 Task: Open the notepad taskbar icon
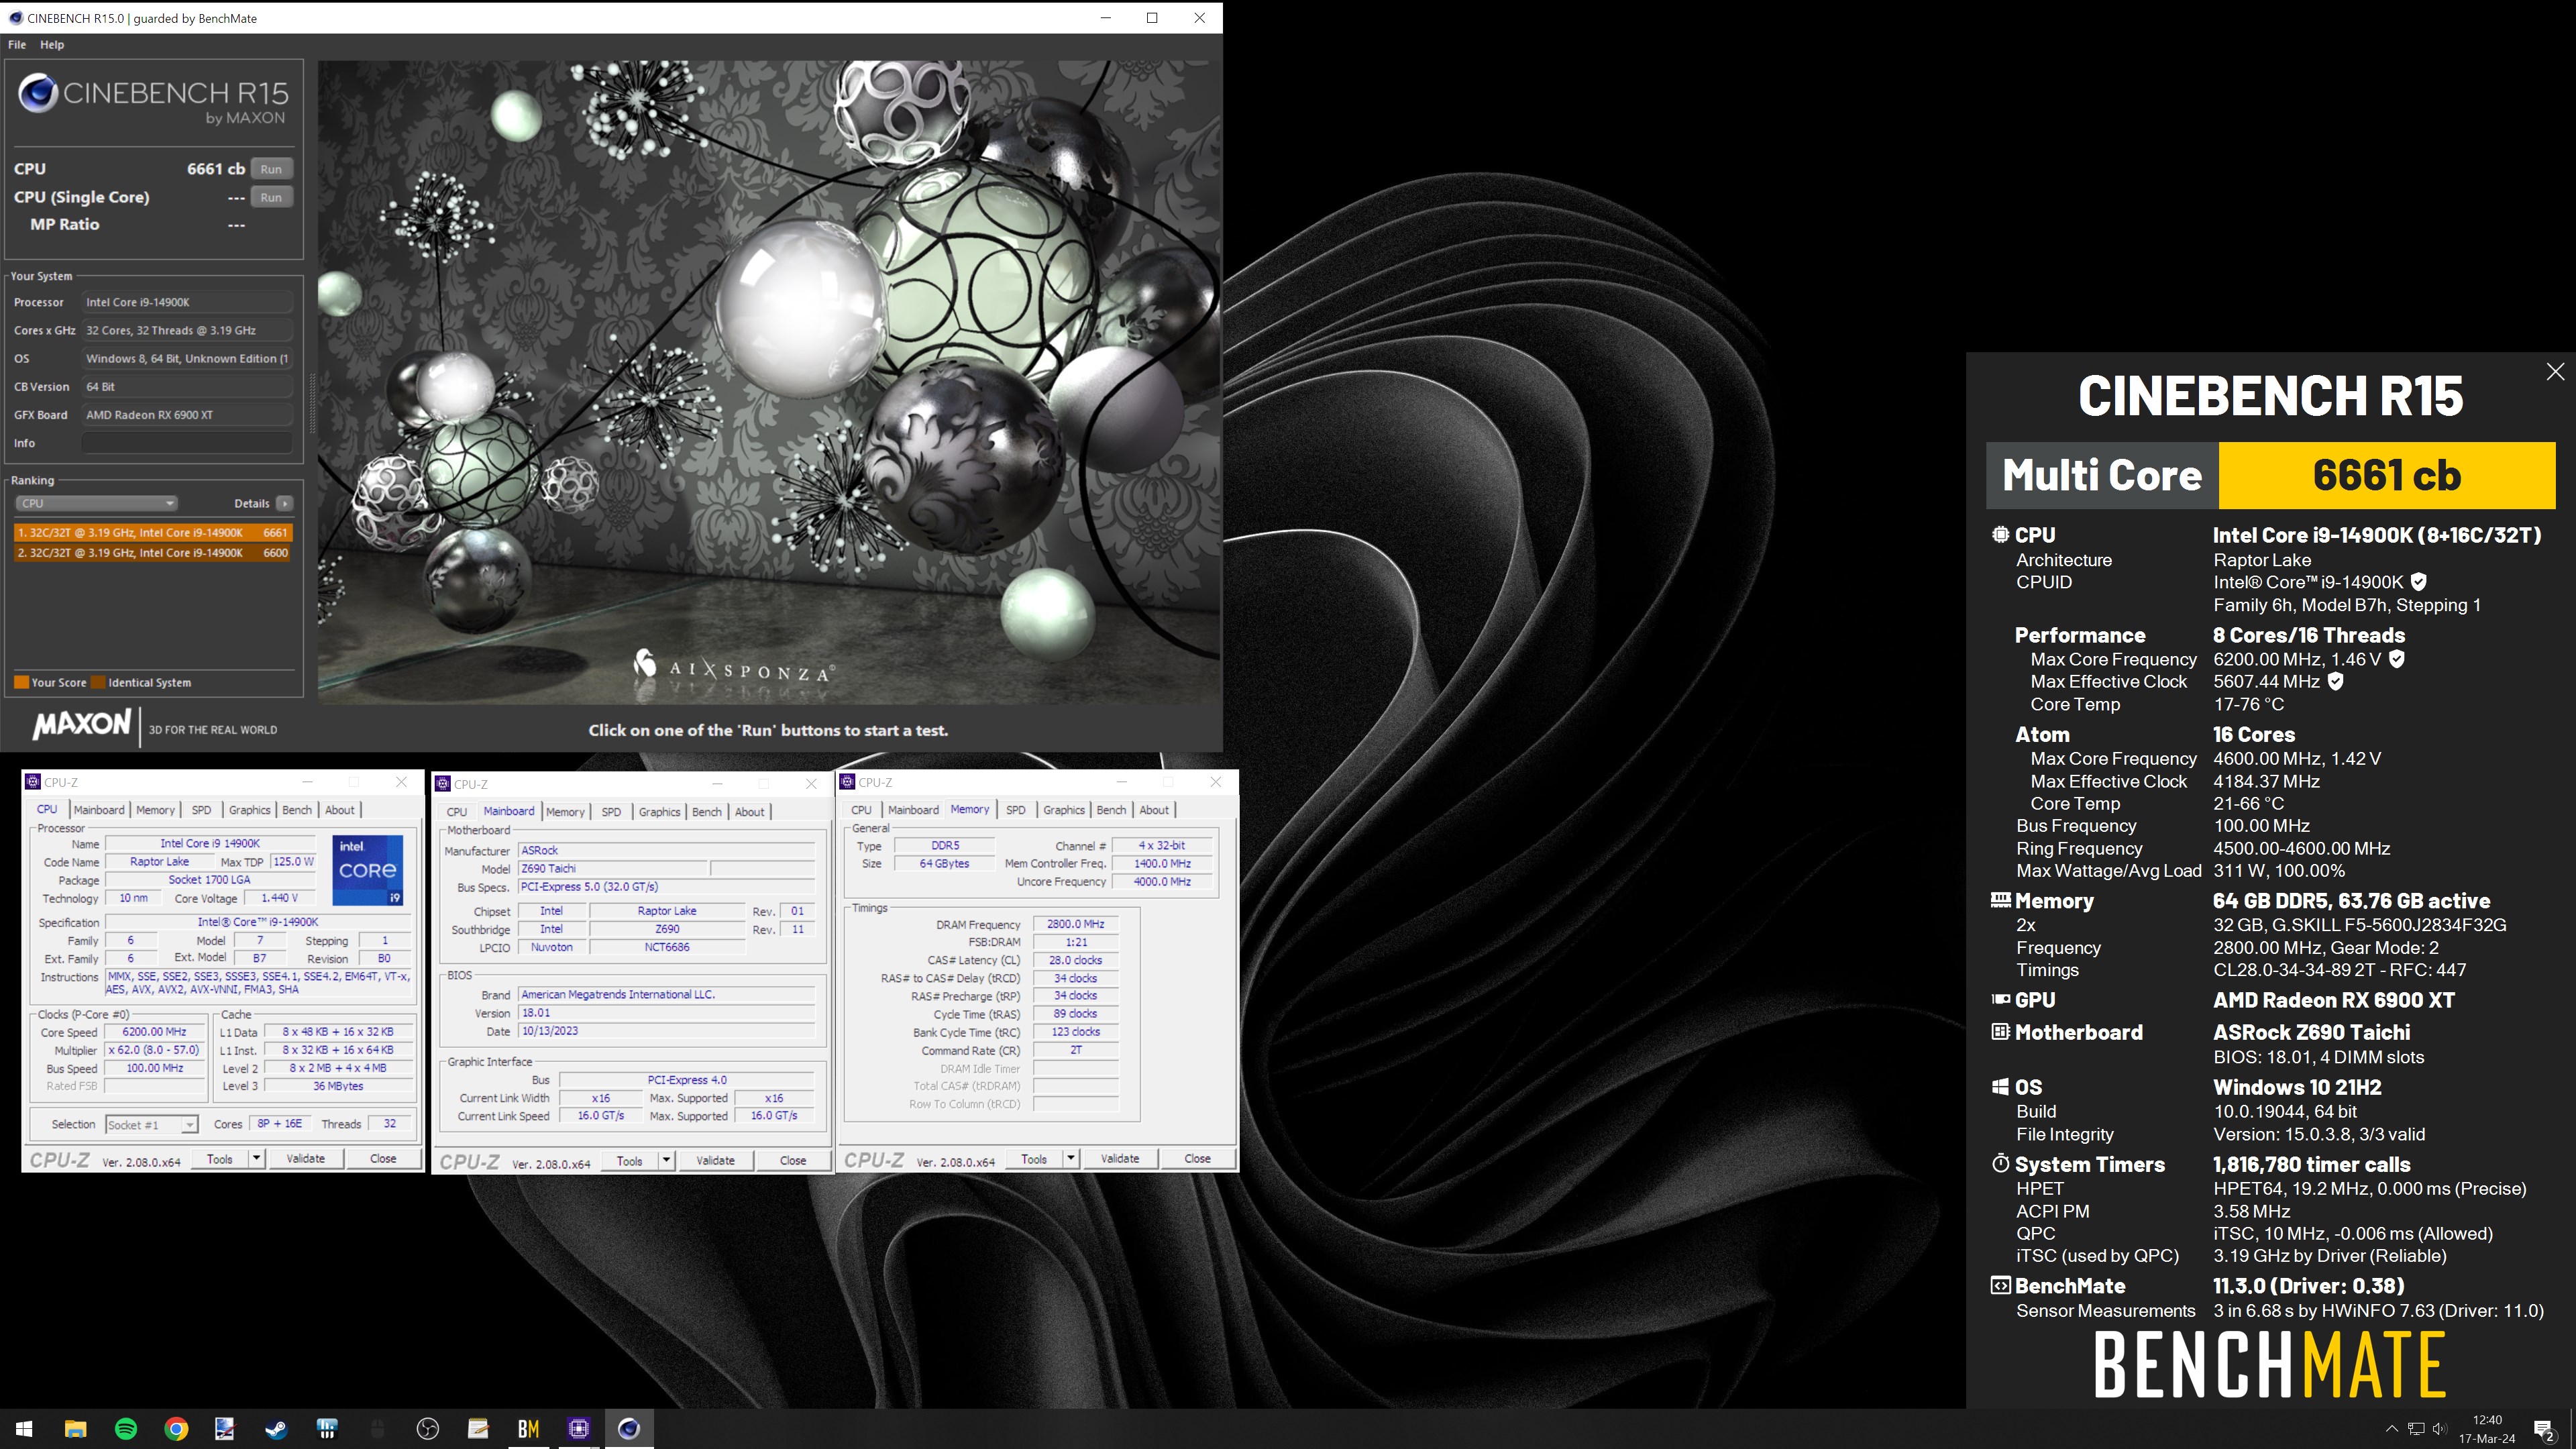click(x=478, y=1429)
